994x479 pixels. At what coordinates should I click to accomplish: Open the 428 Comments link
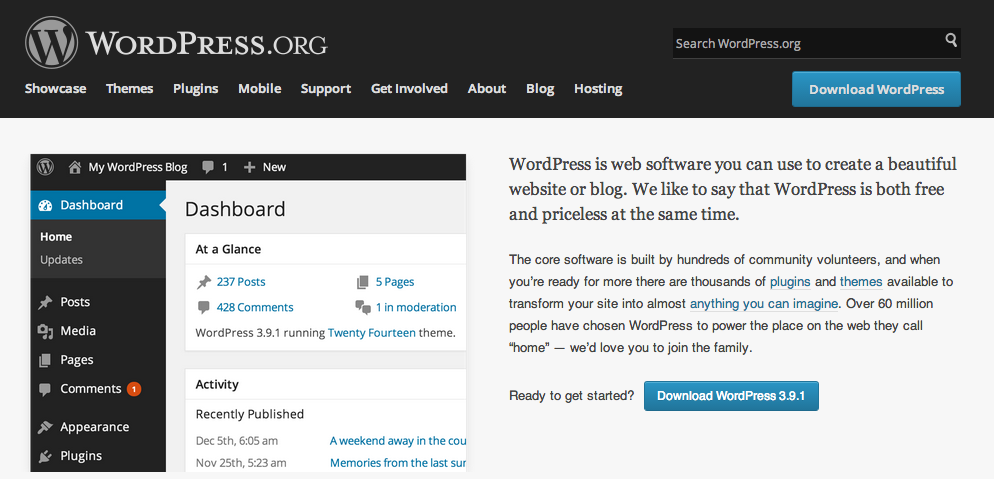(255, 307)
